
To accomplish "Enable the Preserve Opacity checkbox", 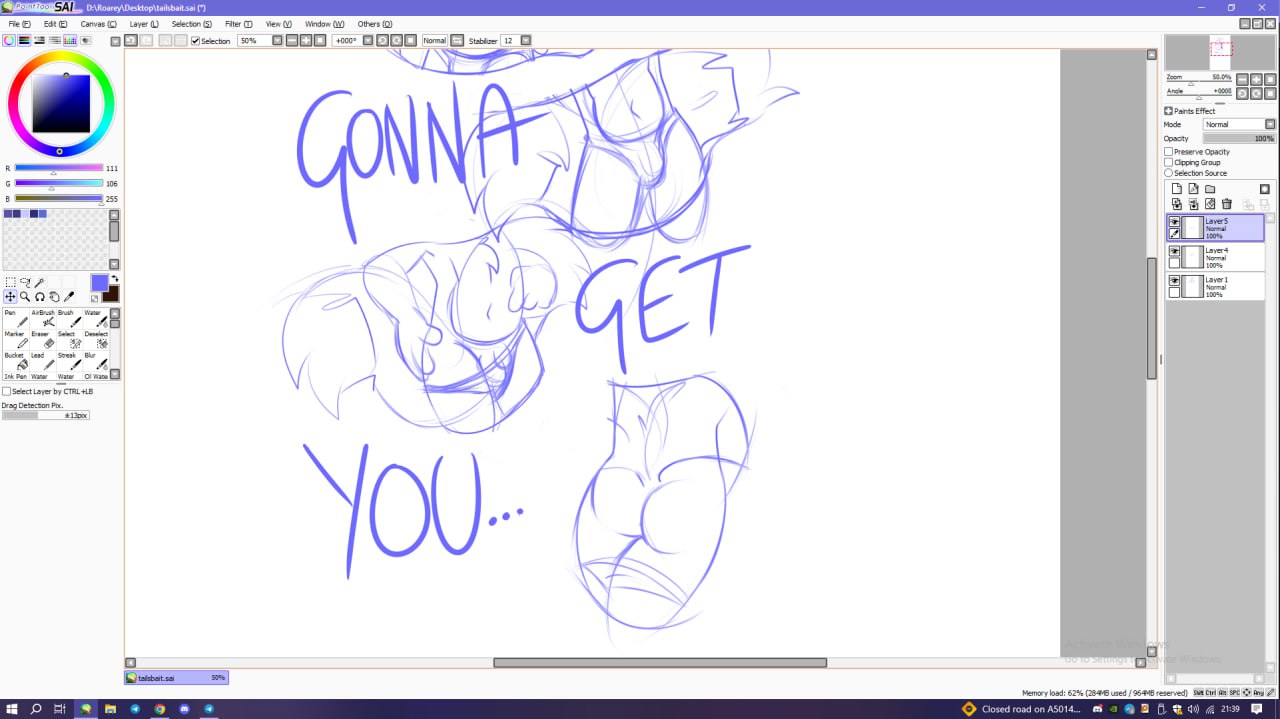I will pyautogui.click(x=1169, y=152).
